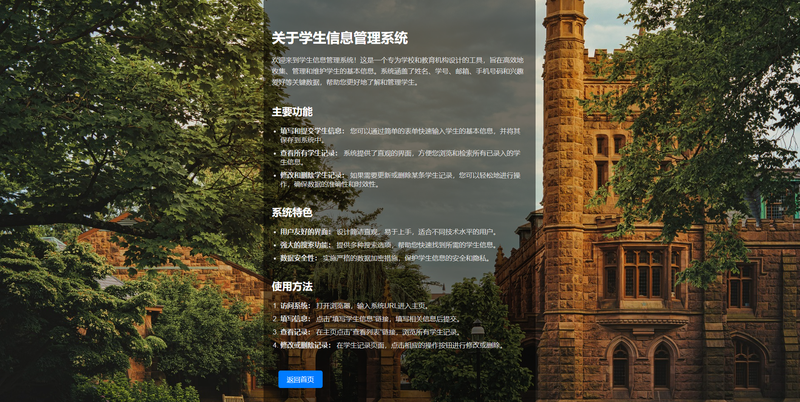This screenshot has width=800, height=402.
Task: Click step 4 text 修改或删除记录
Action: coord(305,345)
